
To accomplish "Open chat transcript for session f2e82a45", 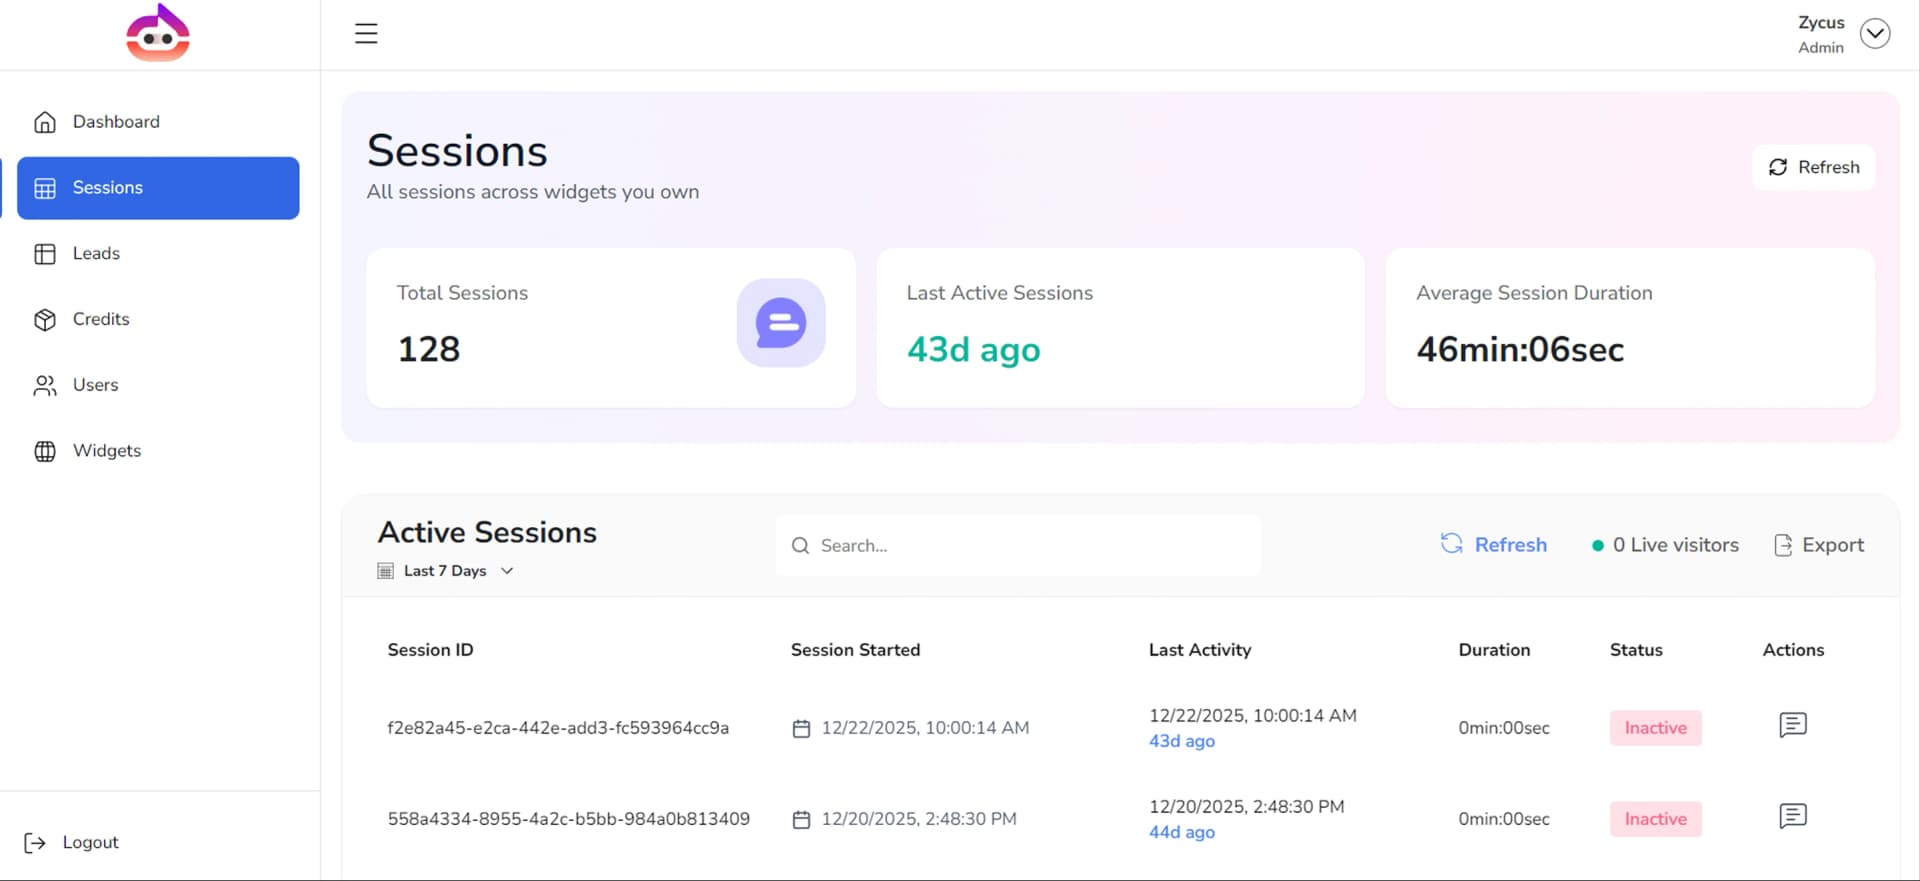I will click(1792, 725).
